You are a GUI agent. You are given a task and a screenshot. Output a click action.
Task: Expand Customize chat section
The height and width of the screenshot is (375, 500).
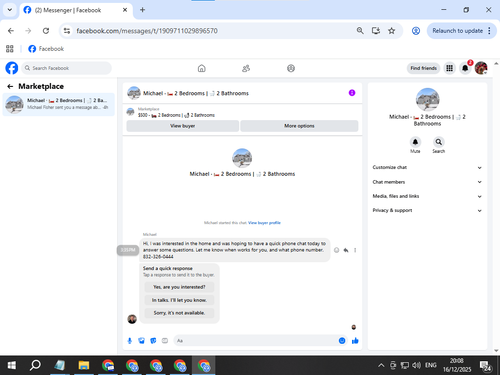[x=427, y=167]
